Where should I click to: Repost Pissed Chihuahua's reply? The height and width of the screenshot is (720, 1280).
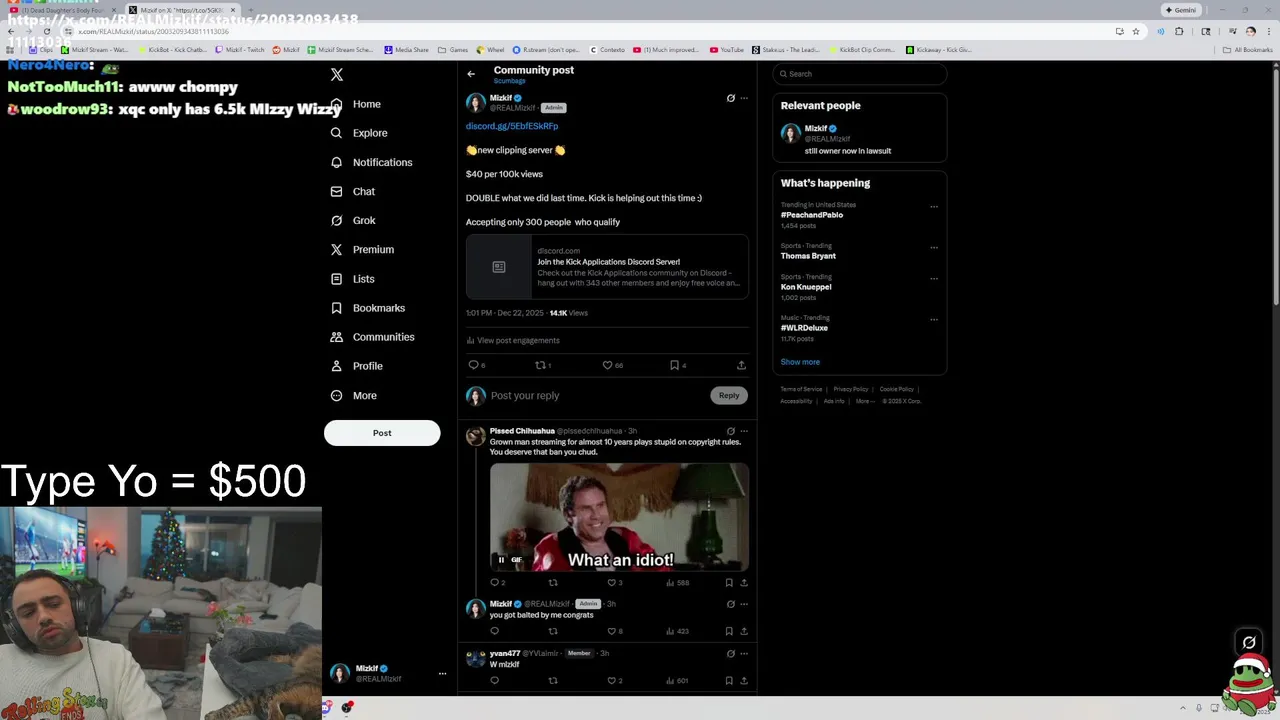pos(553,582)
